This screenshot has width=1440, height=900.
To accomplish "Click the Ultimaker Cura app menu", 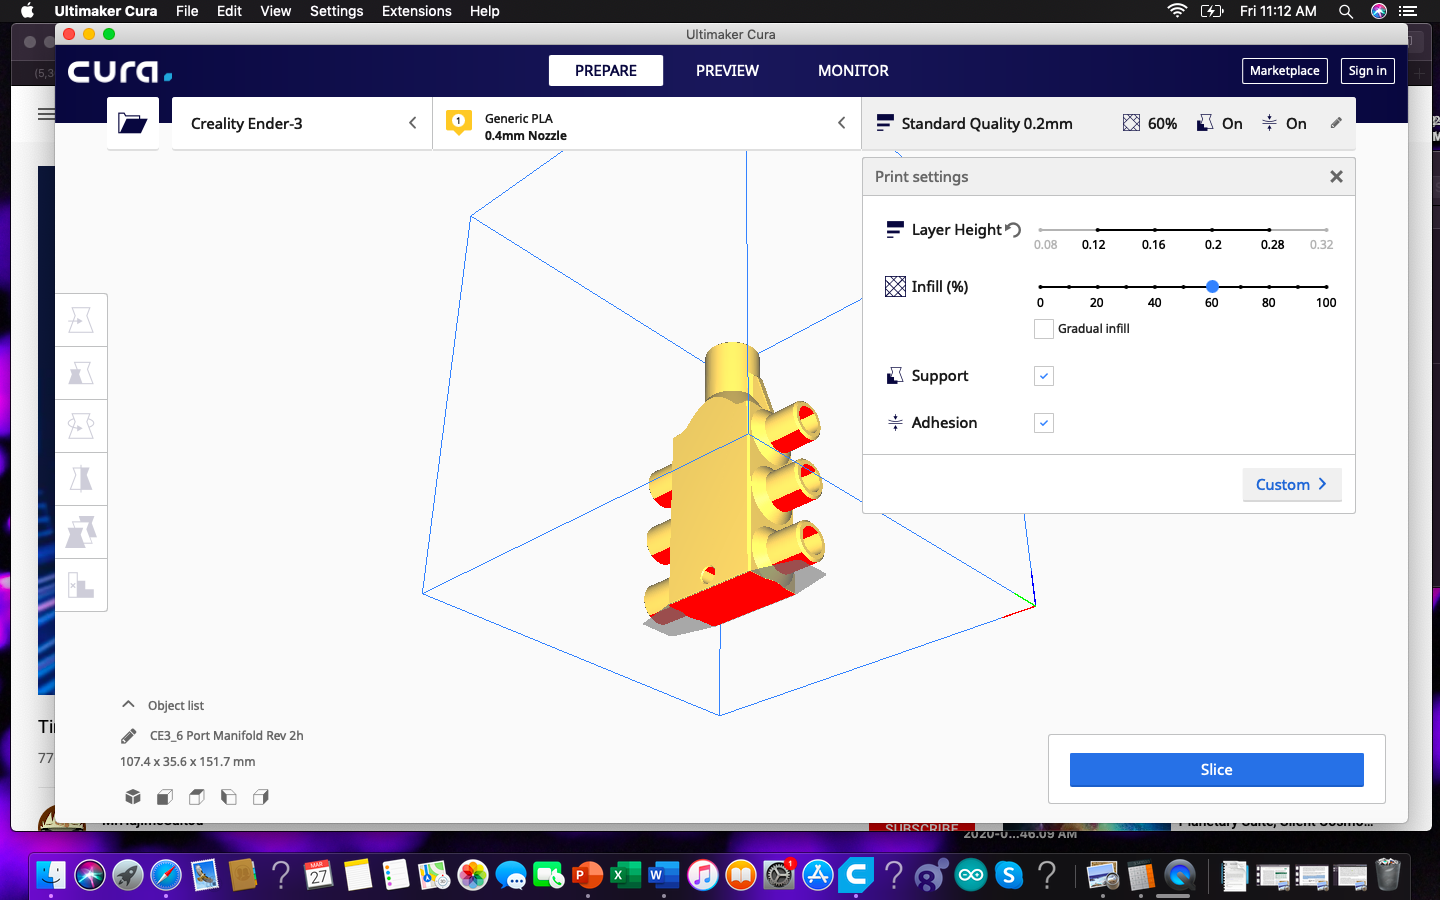I will pos(106,11).
